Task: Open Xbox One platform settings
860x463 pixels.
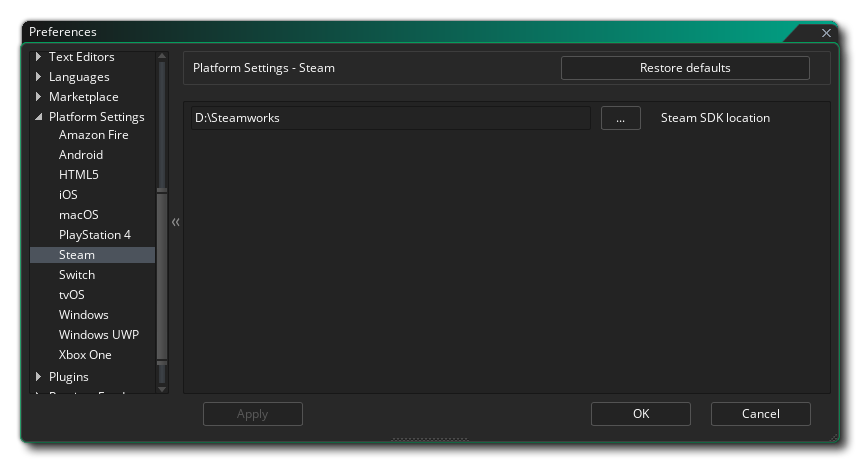Action: click(85, 355)
